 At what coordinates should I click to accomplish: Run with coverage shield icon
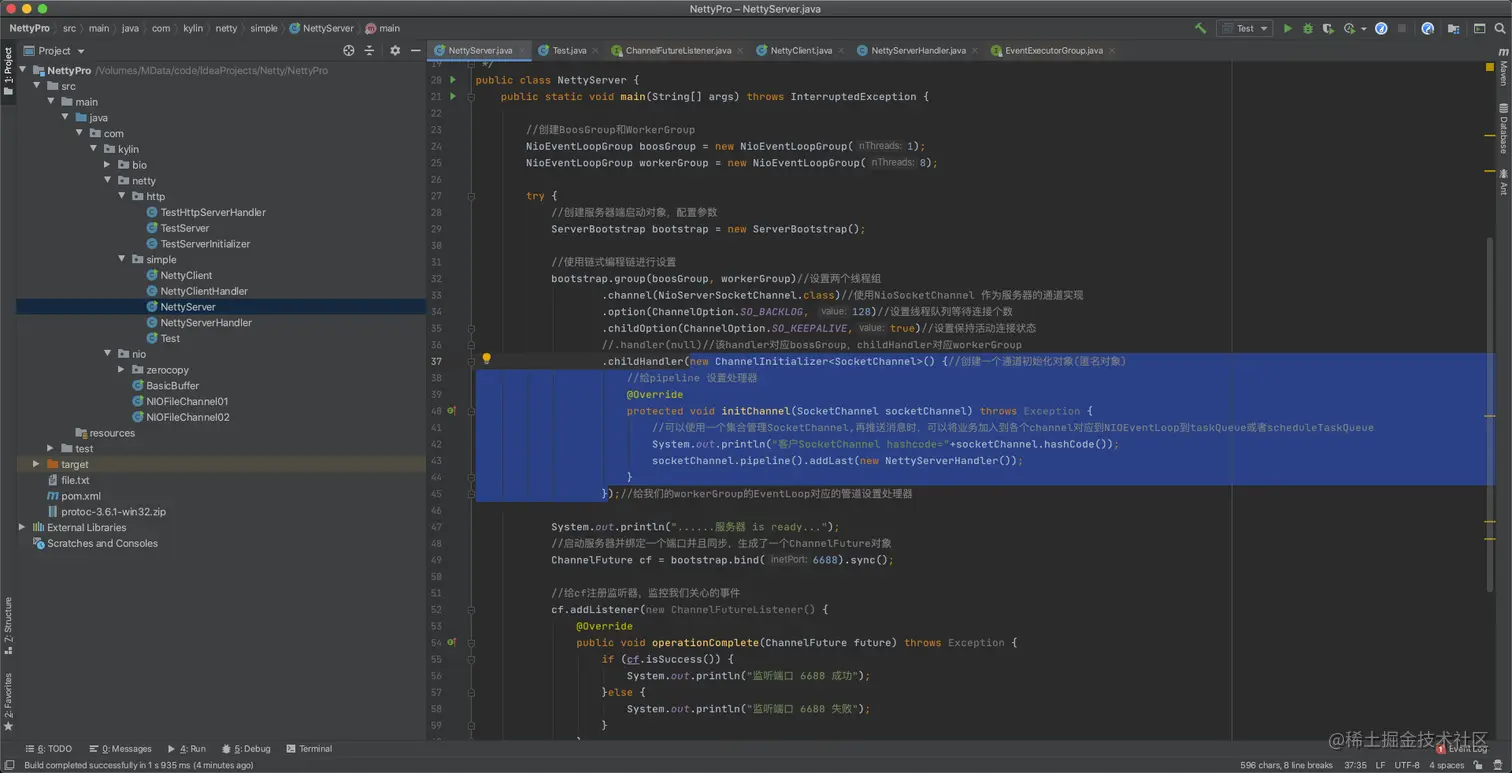point(1329,28)
